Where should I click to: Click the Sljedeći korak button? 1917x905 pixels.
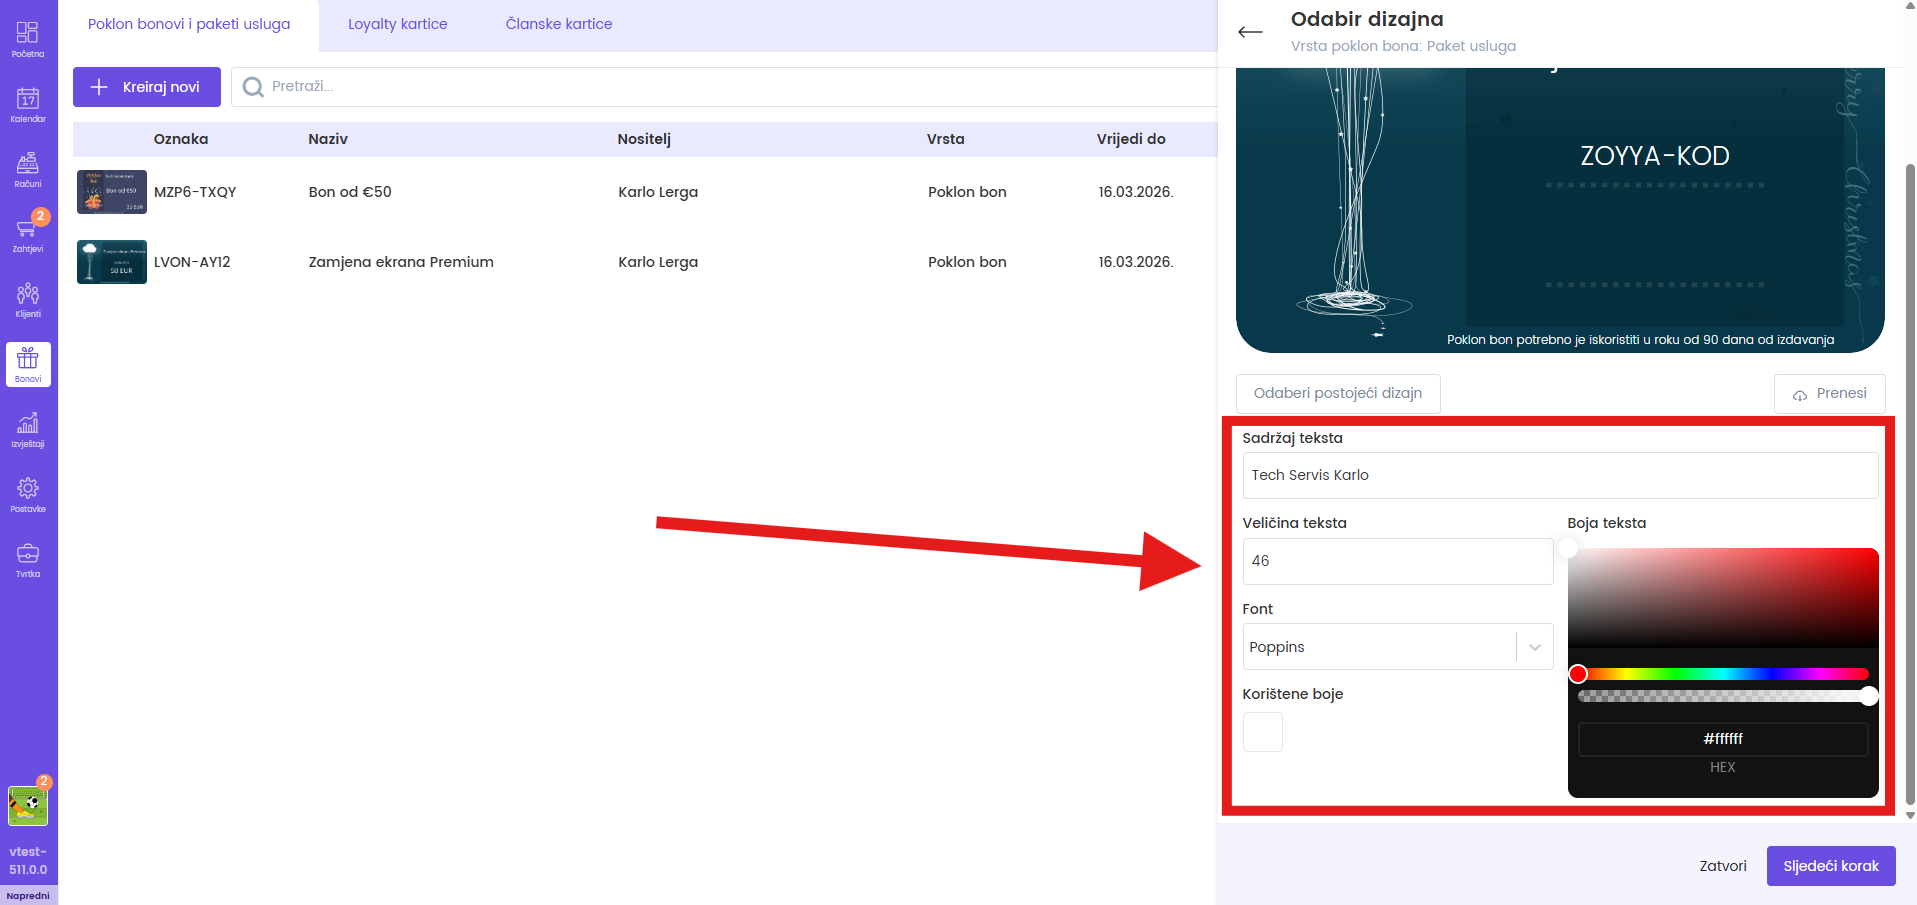point(1830,866)
